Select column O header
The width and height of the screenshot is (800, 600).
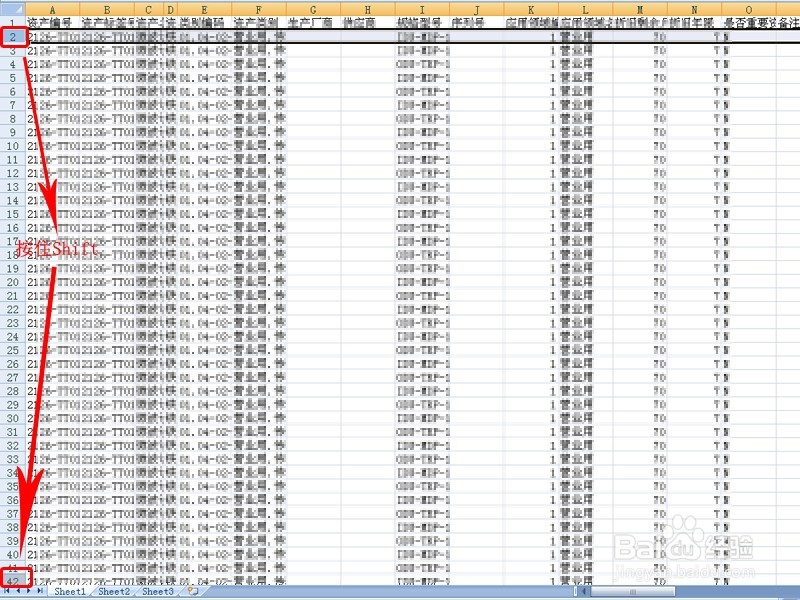(749, 9)
